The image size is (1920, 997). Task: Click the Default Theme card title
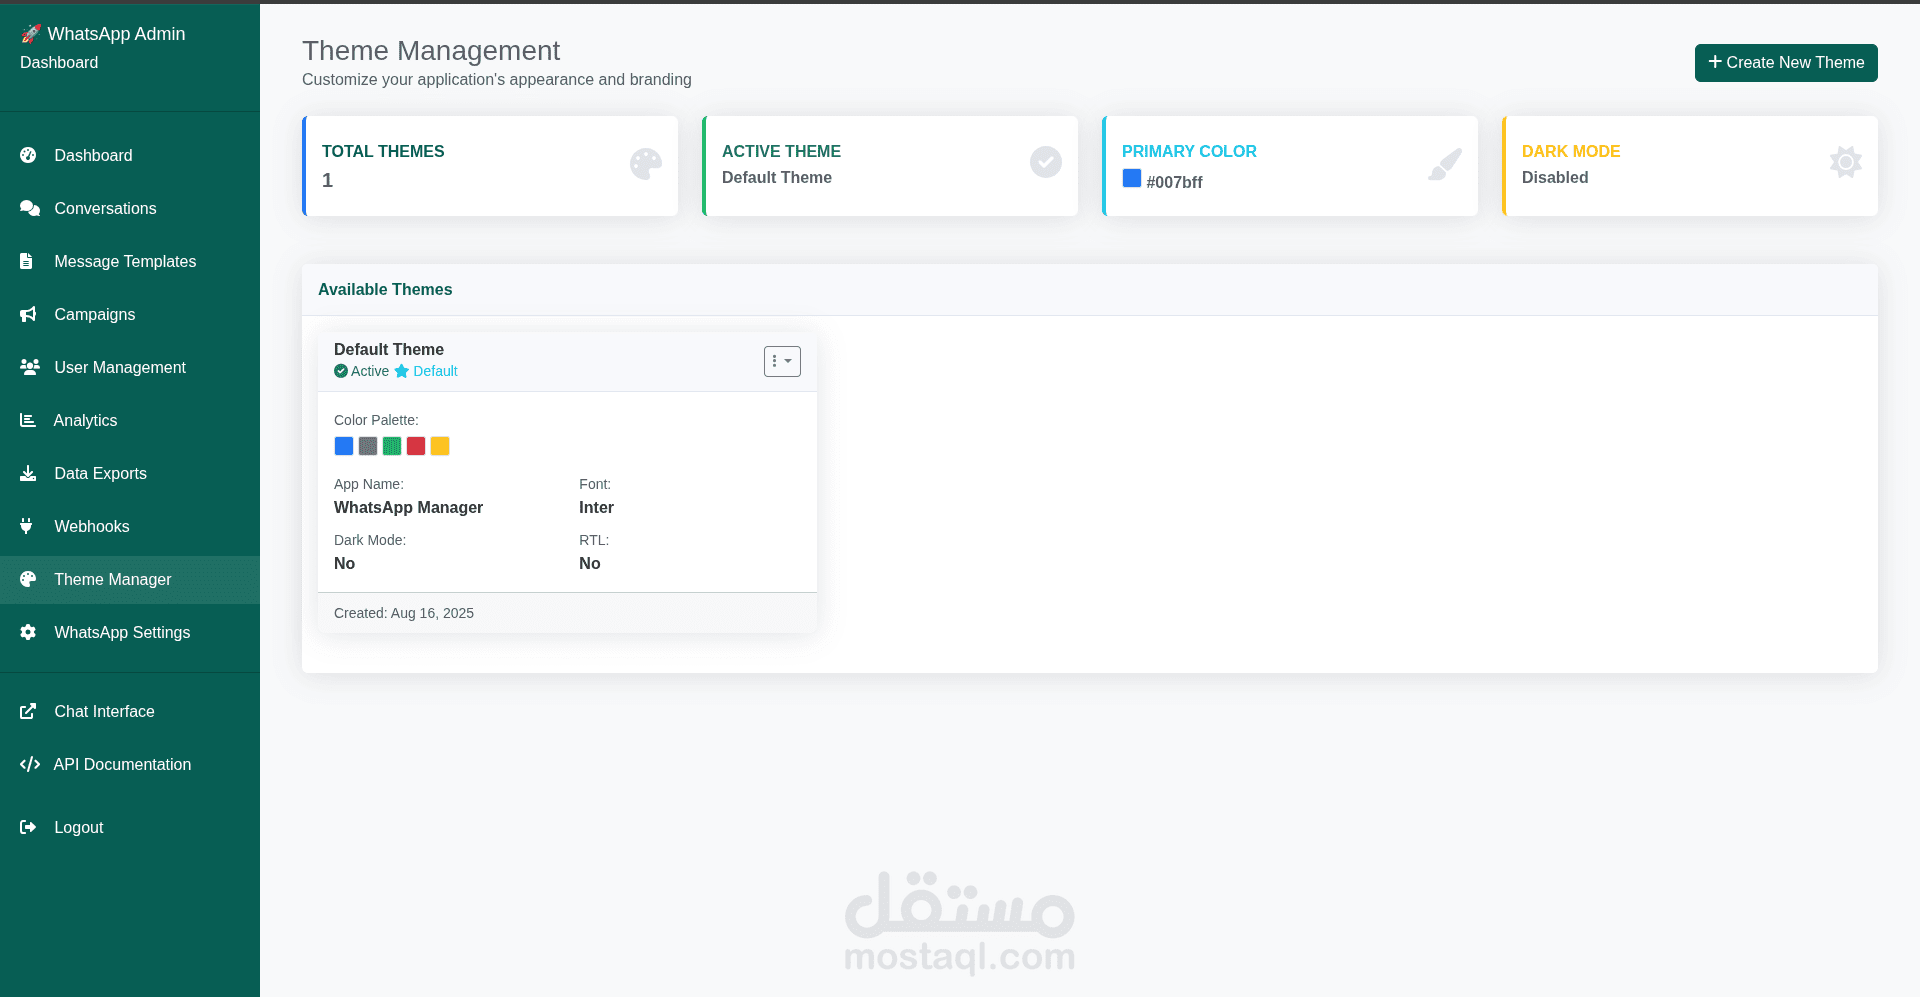(x=389, y=349)
